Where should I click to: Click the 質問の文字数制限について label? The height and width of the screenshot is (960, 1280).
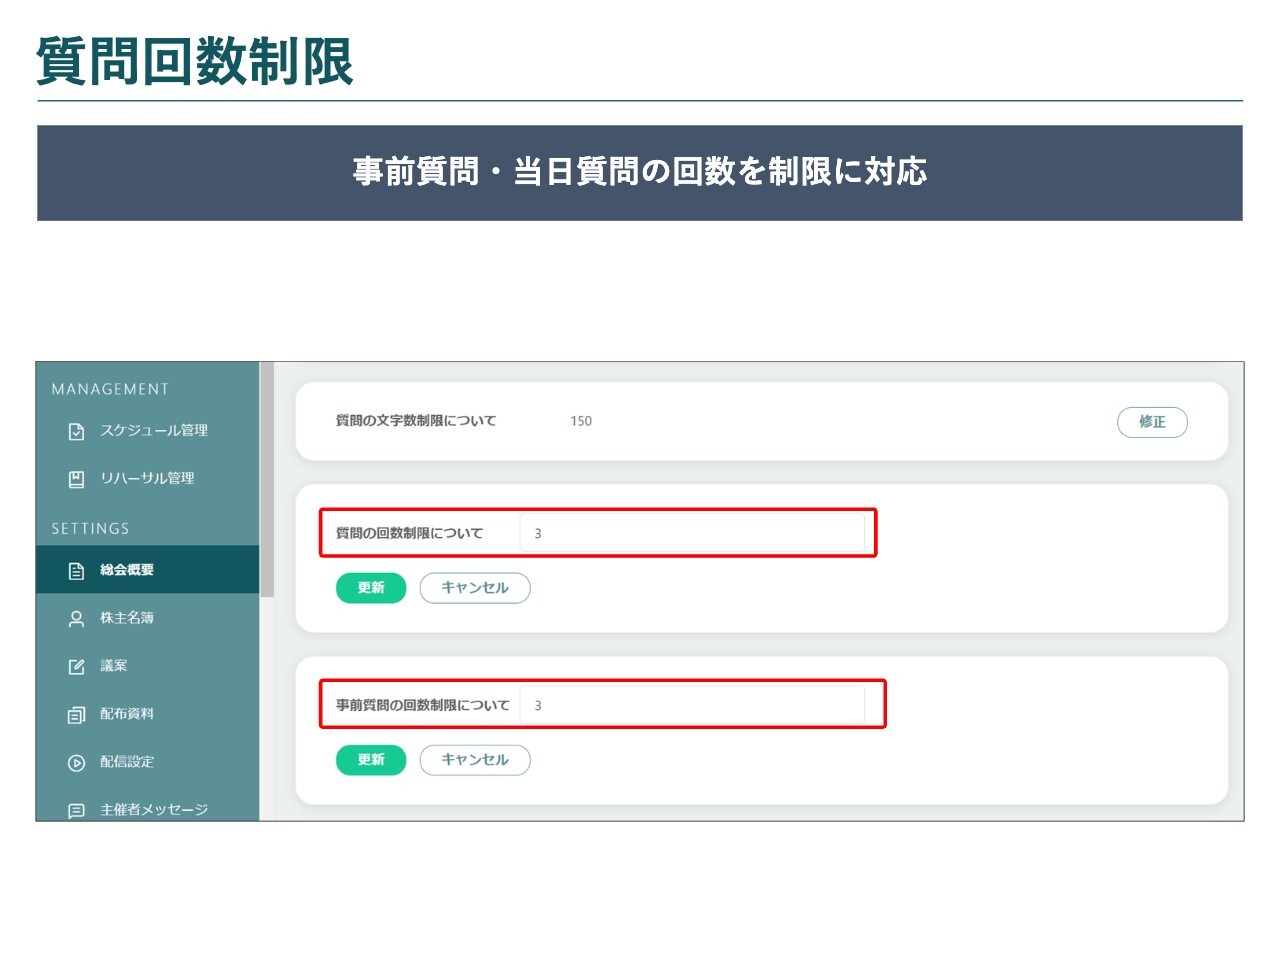[x=416, y=421]
